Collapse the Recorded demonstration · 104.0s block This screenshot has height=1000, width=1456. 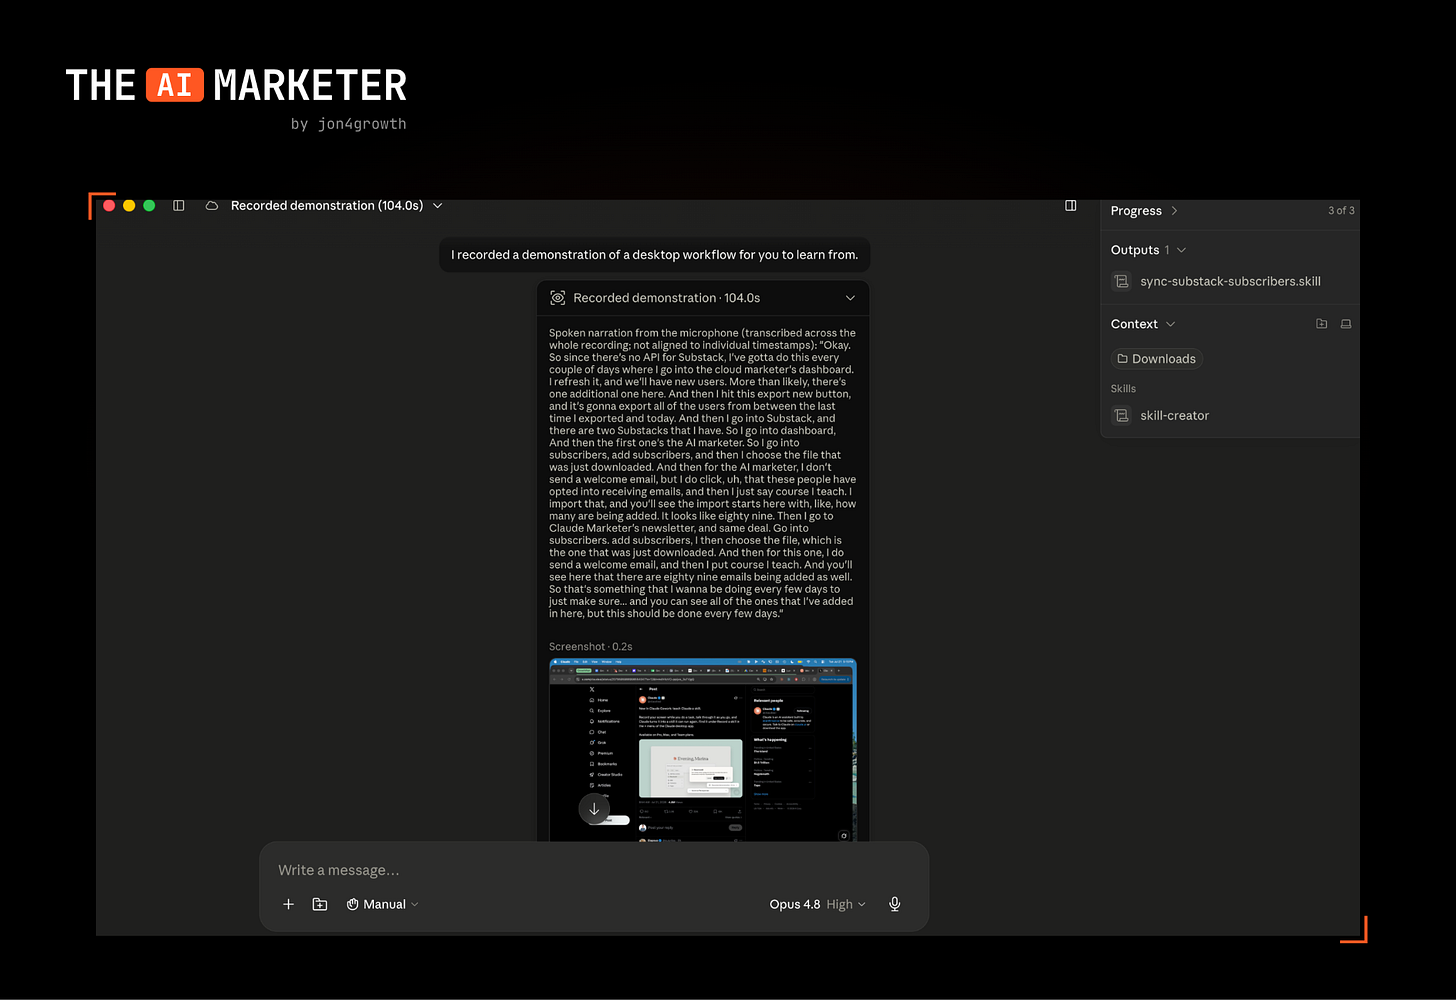(x=850, y=298)
